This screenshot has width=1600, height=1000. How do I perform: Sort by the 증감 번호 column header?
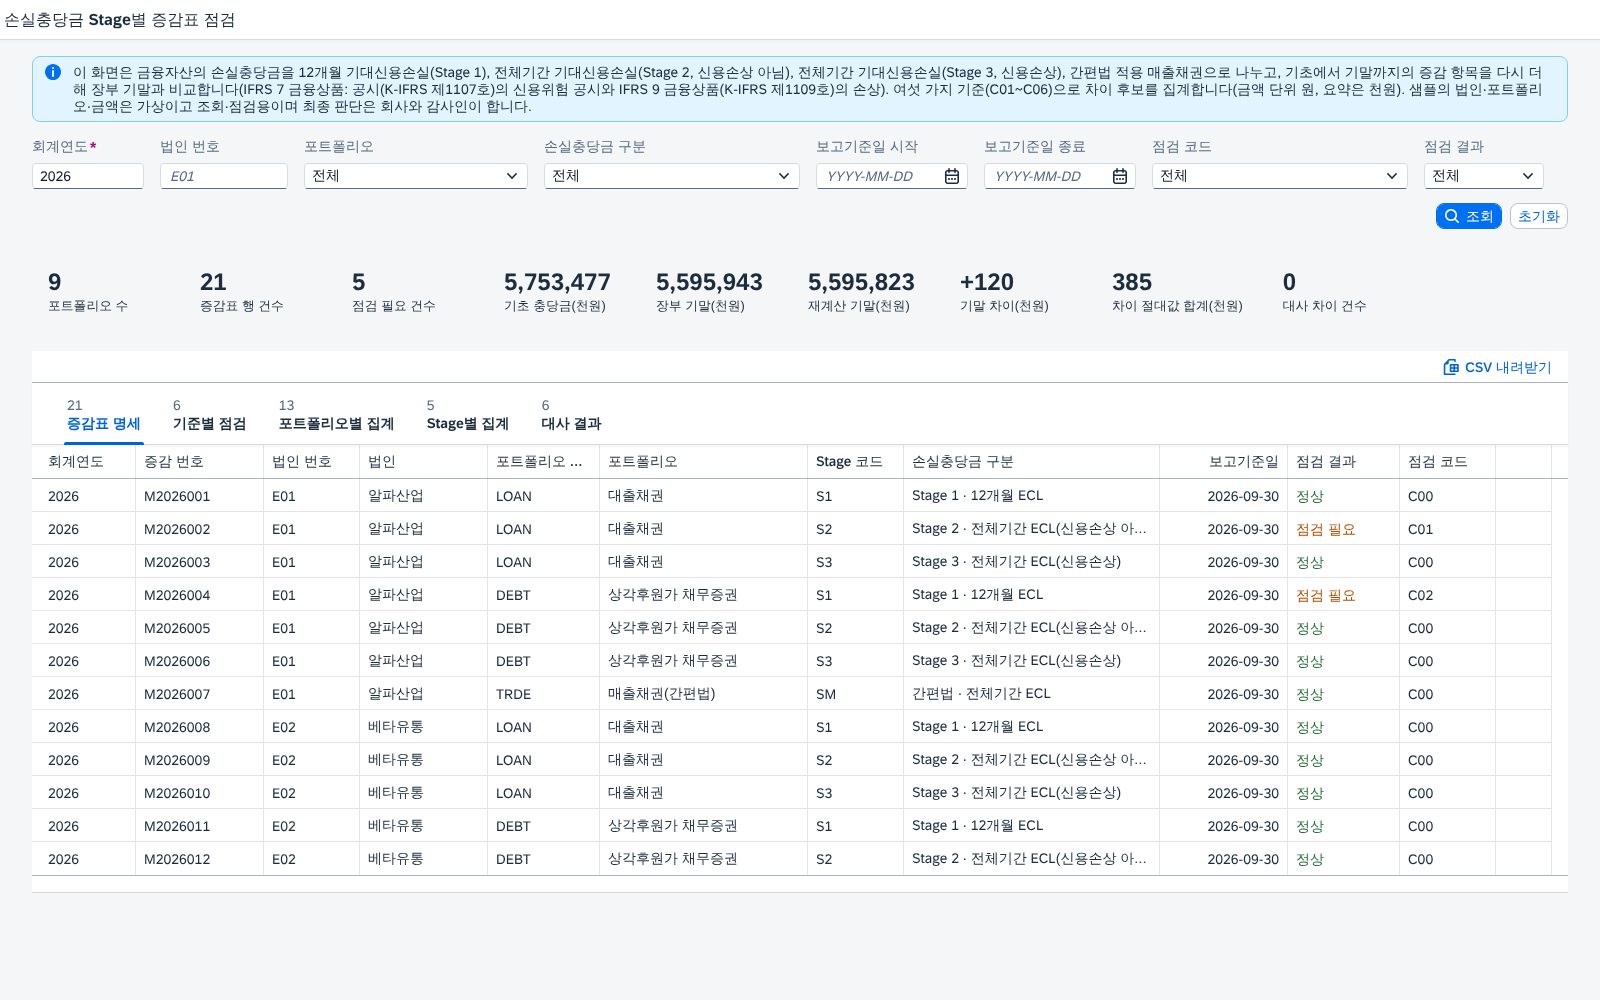point(199,462)
